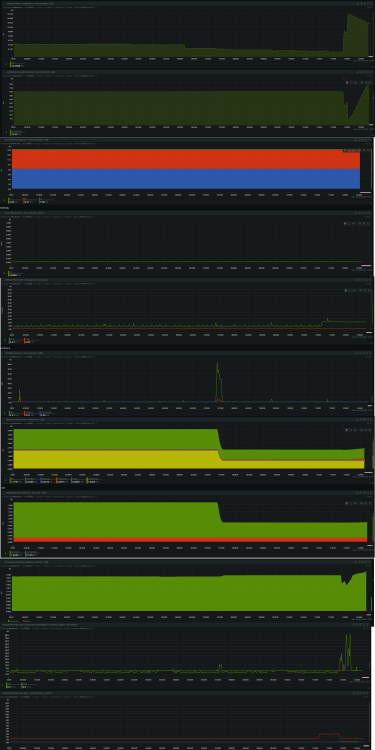
Task: Toggle green legend entry under topmost chart
Action: pos(17,65)
